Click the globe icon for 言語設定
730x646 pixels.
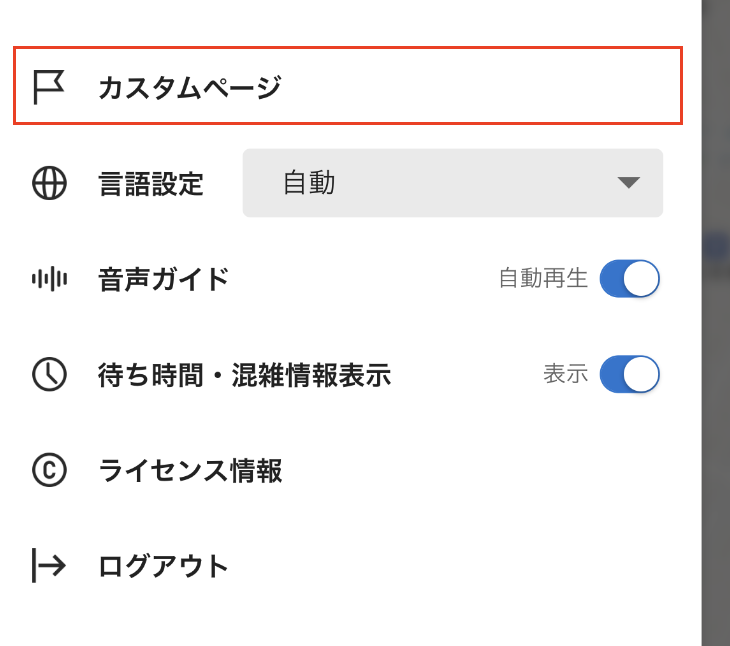click(x=49, y=183)
